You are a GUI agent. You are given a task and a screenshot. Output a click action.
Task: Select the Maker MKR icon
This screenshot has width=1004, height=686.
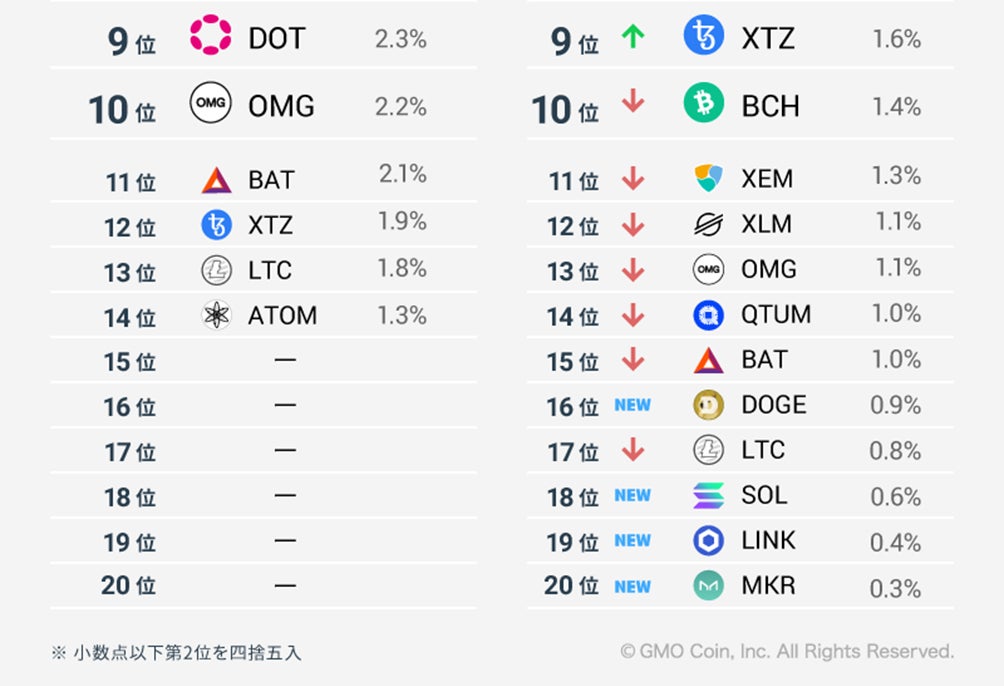point(708,586)
